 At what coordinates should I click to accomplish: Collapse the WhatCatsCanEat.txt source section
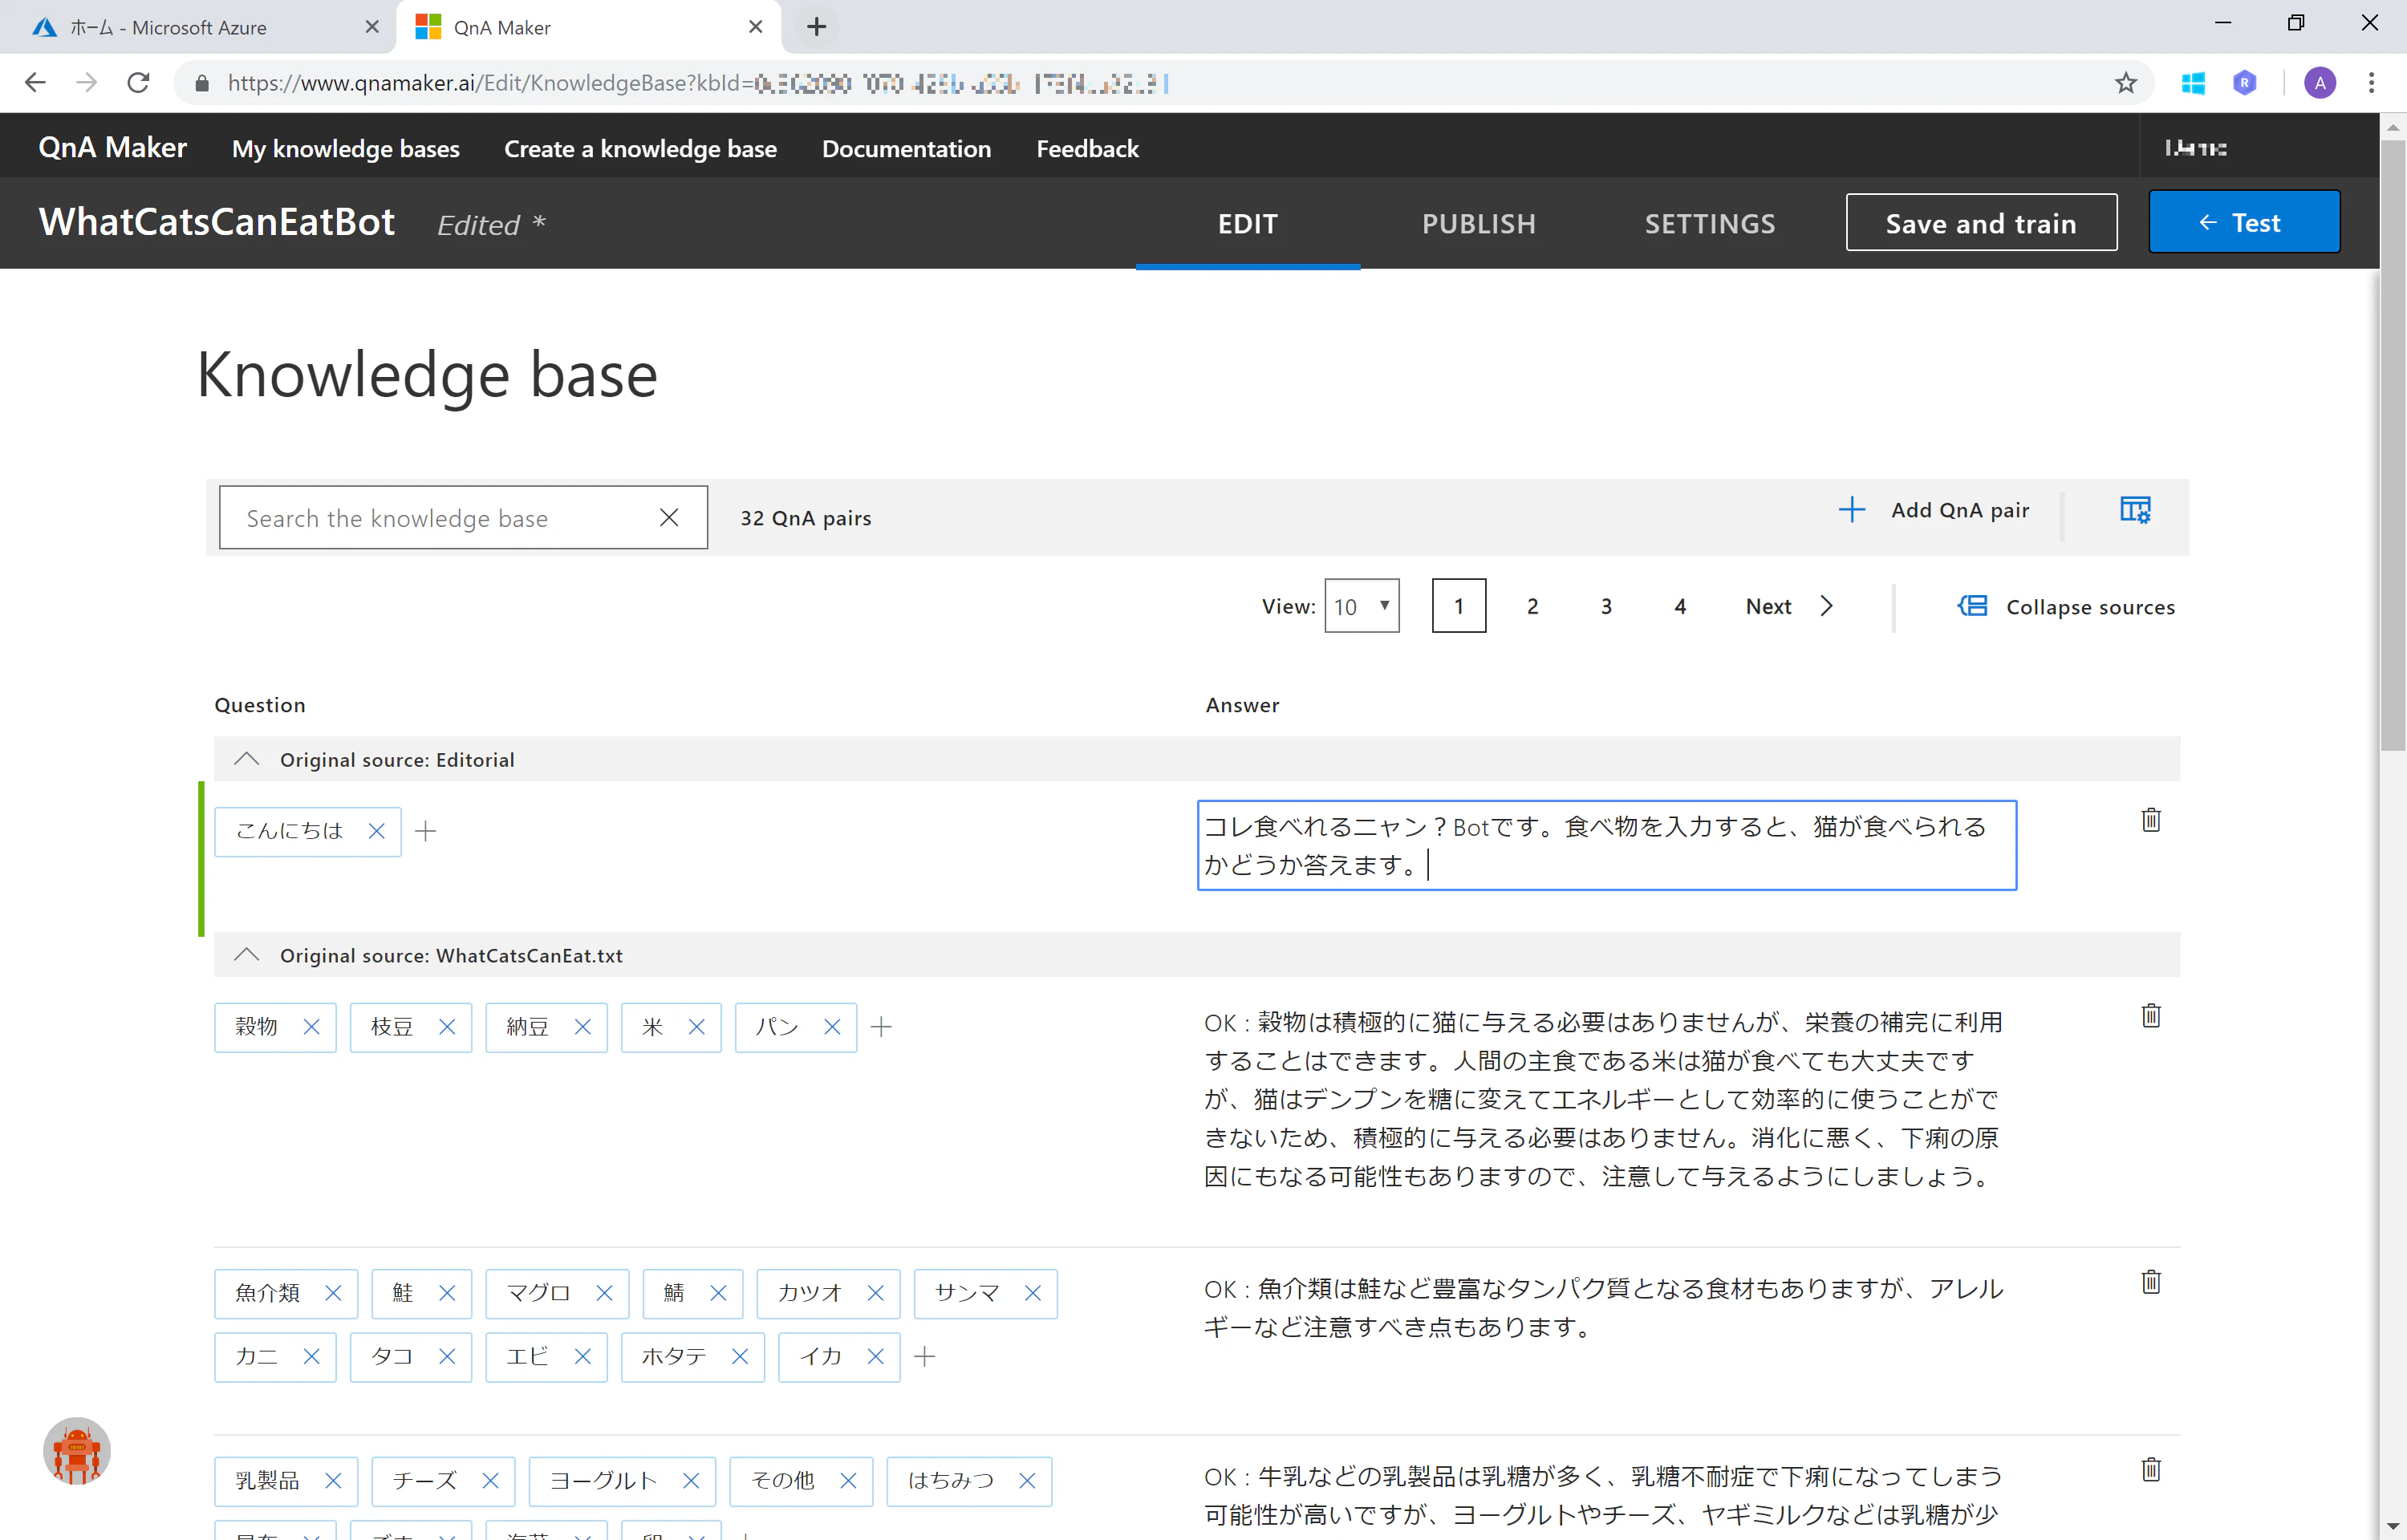pyautogui.click(x=246, y=956)
